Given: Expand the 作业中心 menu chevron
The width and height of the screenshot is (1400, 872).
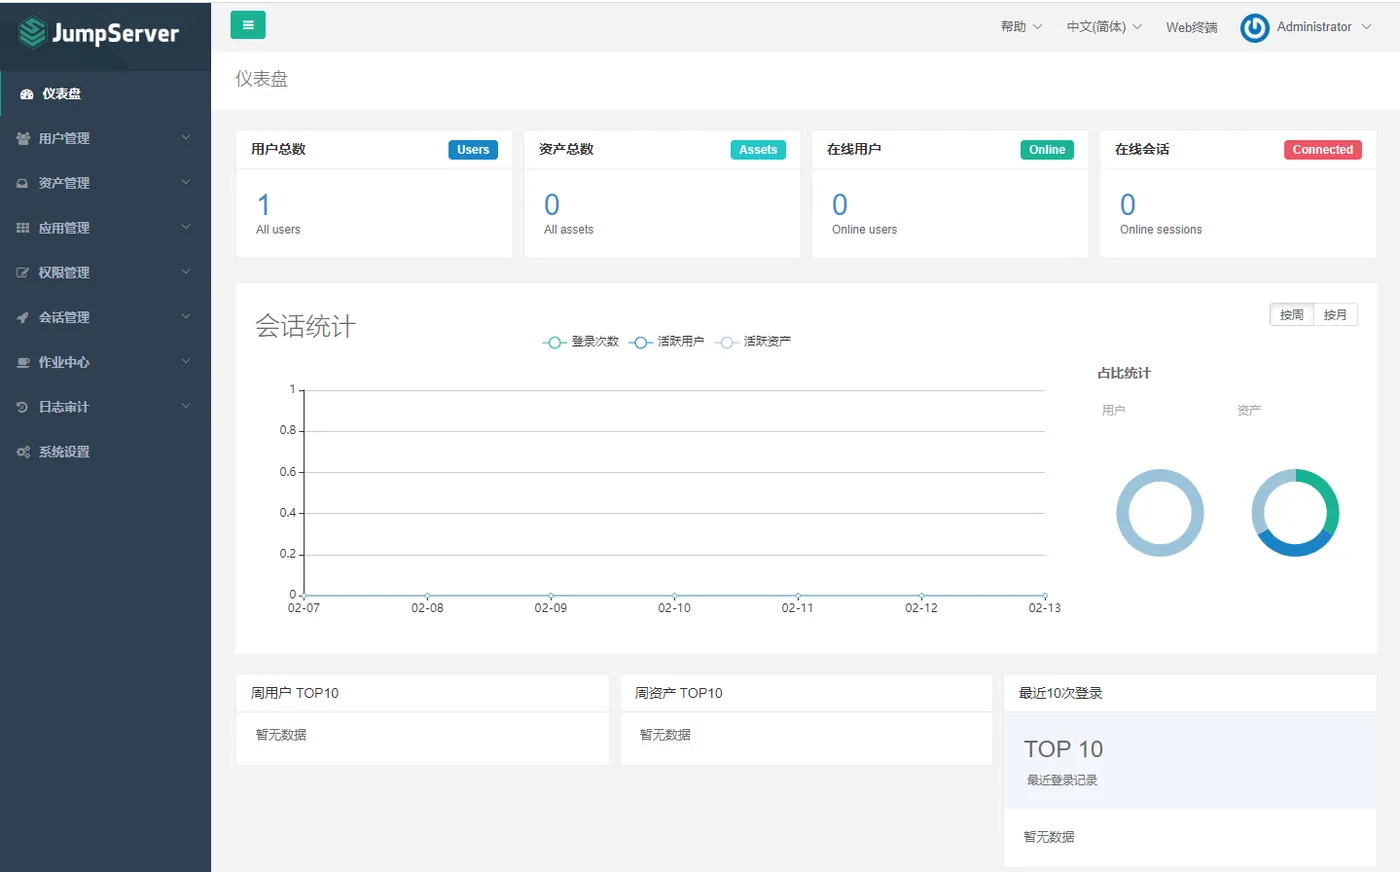Looking at the screenshot, I should tap(186, 362).
